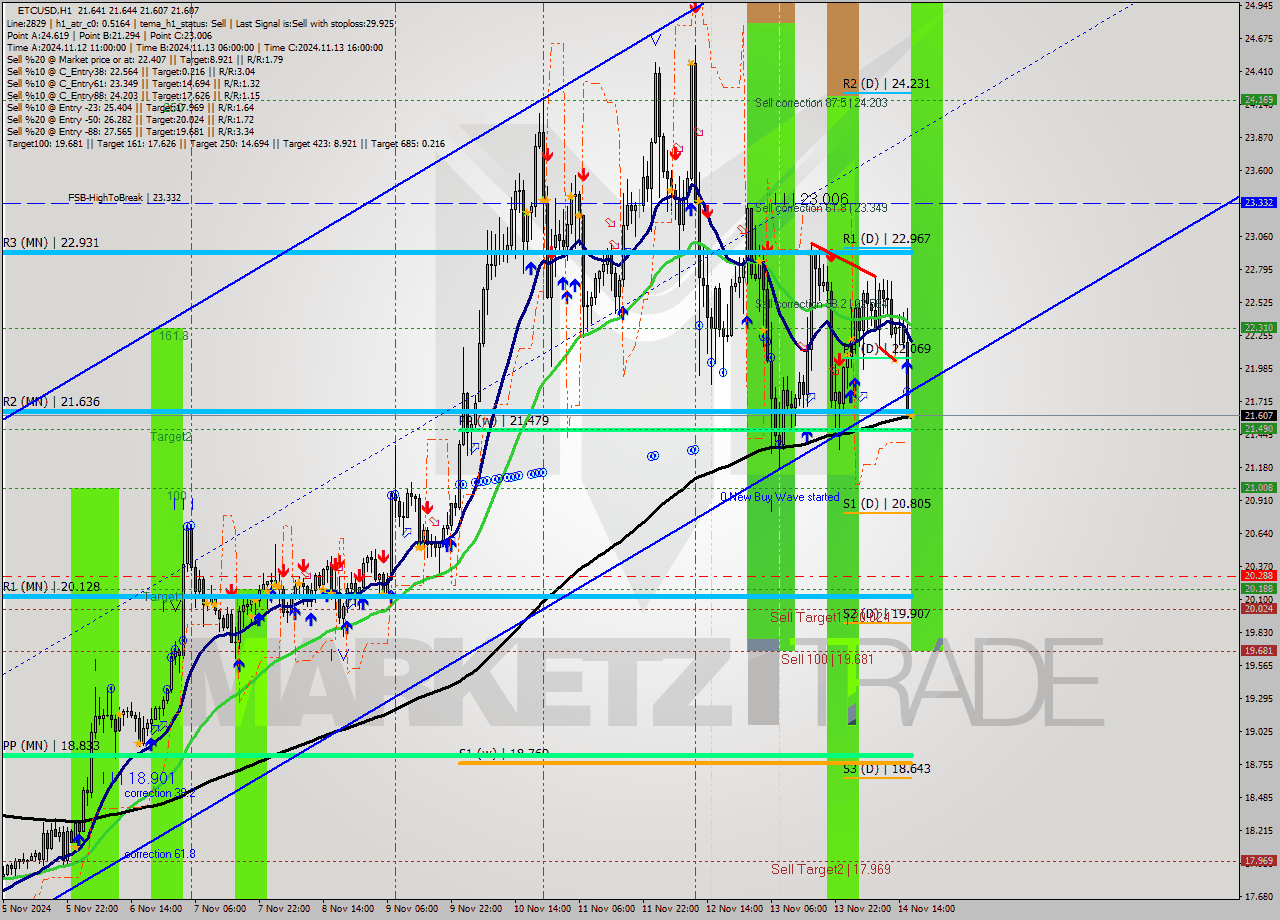The width and height of the screenshot is (1280, 920).
Task: Click the blue 23.332 price tag on axis
Action: (1258, 203)
